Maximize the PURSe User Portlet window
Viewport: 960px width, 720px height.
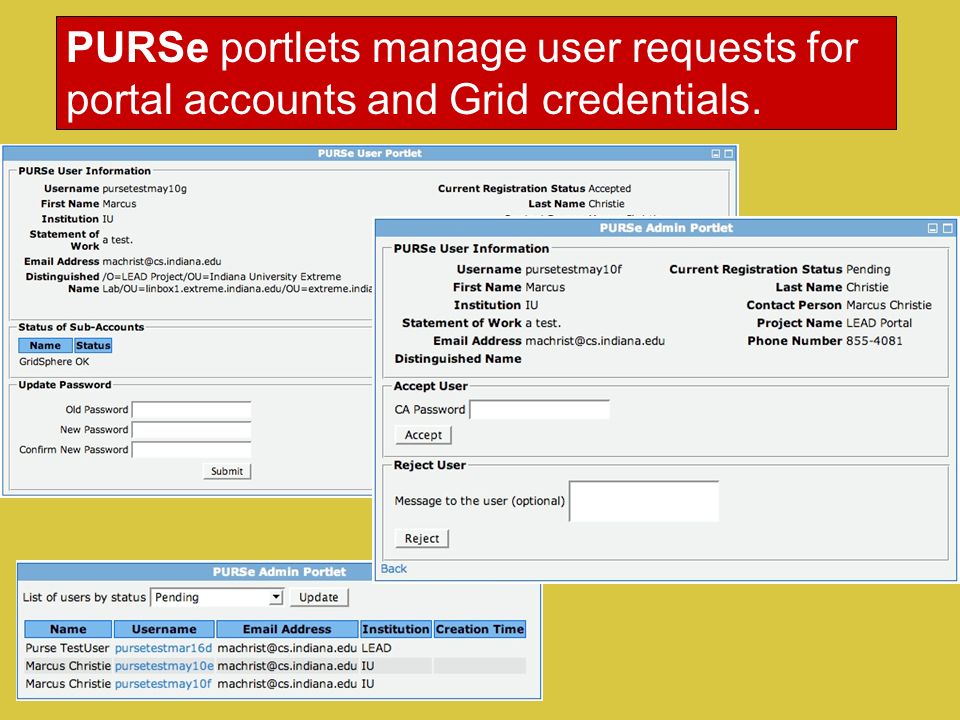point(728,154)
